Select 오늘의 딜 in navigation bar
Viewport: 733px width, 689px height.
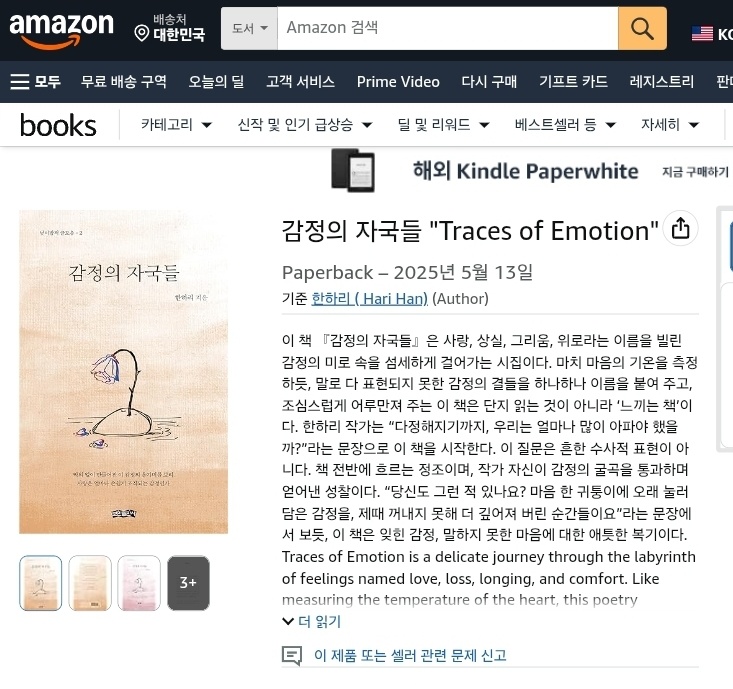[216, 82]
